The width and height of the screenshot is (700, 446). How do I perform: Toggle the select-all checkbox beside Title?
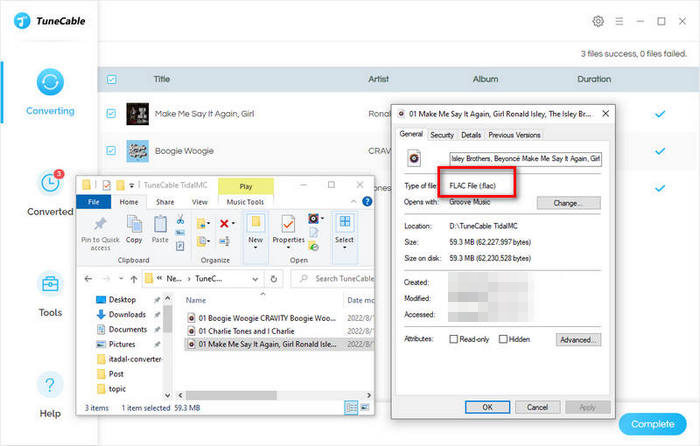(x=111, y=79)
